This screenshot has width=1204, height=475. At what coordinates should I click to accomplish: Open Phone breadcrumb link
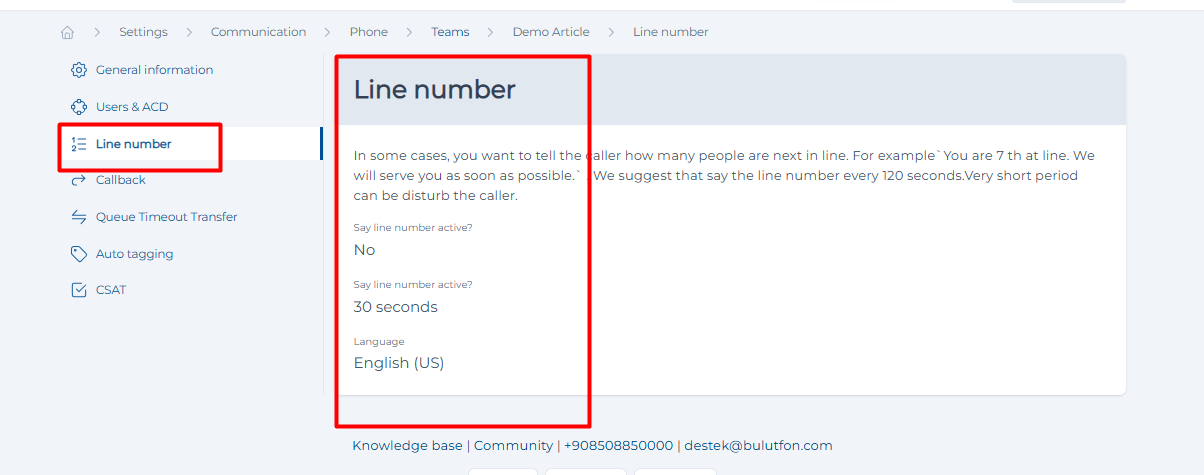pos(368,32)
